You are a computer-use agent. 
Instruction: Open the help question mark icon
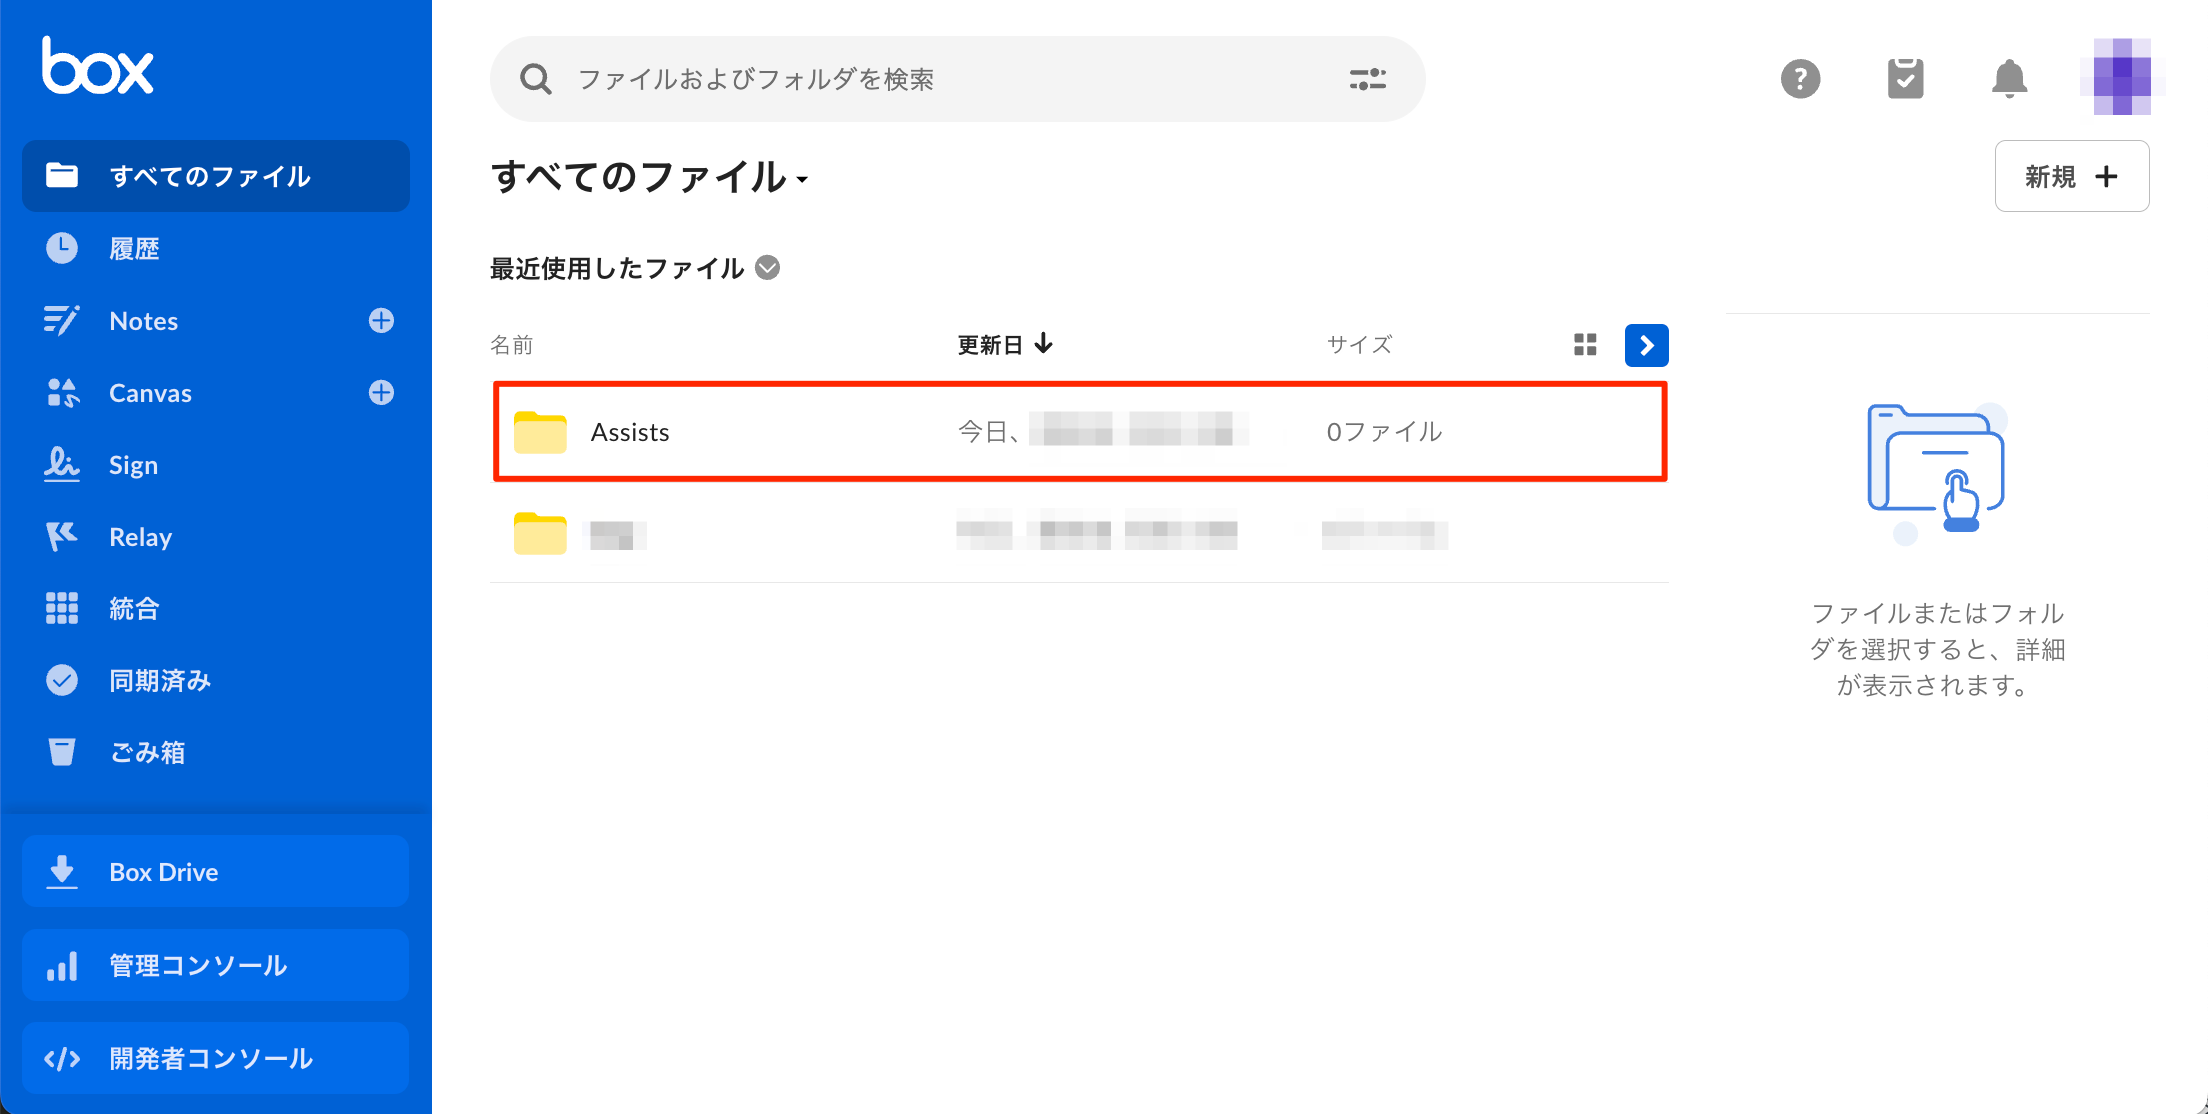point(1800,79)
